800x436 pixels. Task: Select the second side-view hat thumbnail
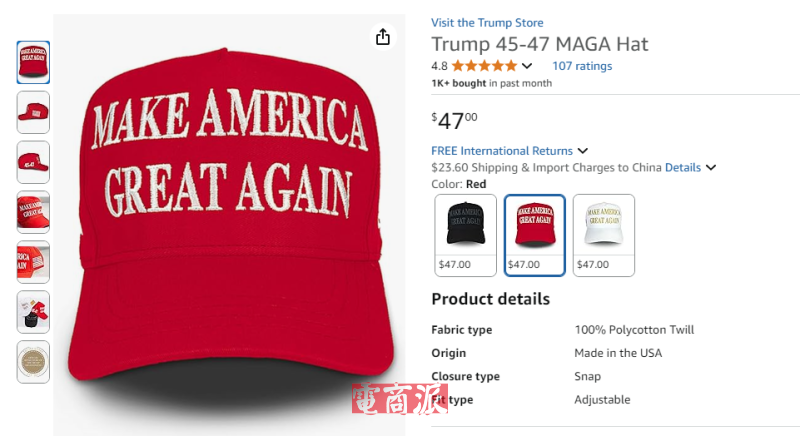[x=33, y=112]
